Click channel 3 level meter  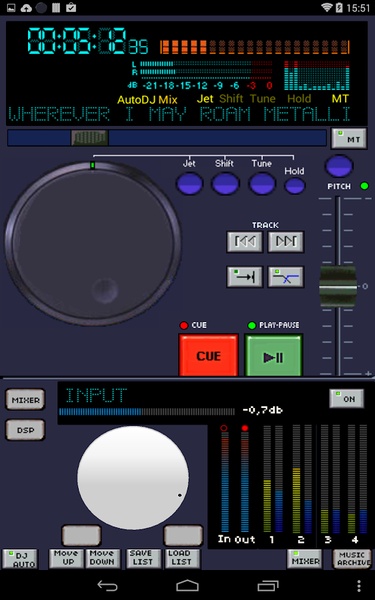tap(330, 479)
